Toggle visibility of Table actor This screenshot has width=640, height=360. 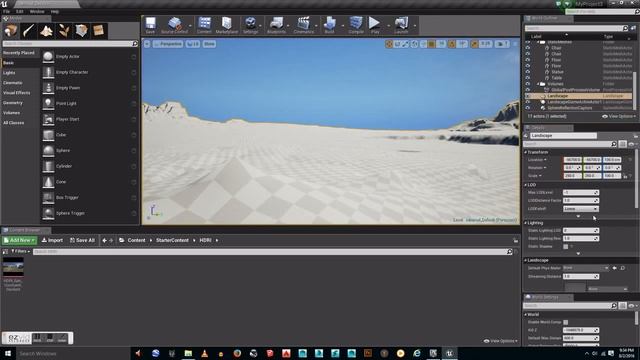pos(527,78)
